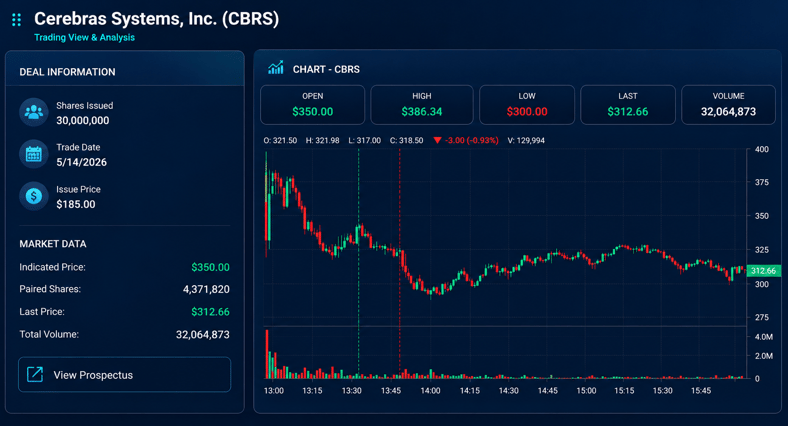Click the 14:00 time axis label
Viewport: 788px width, 426px height.
point(430,390)
